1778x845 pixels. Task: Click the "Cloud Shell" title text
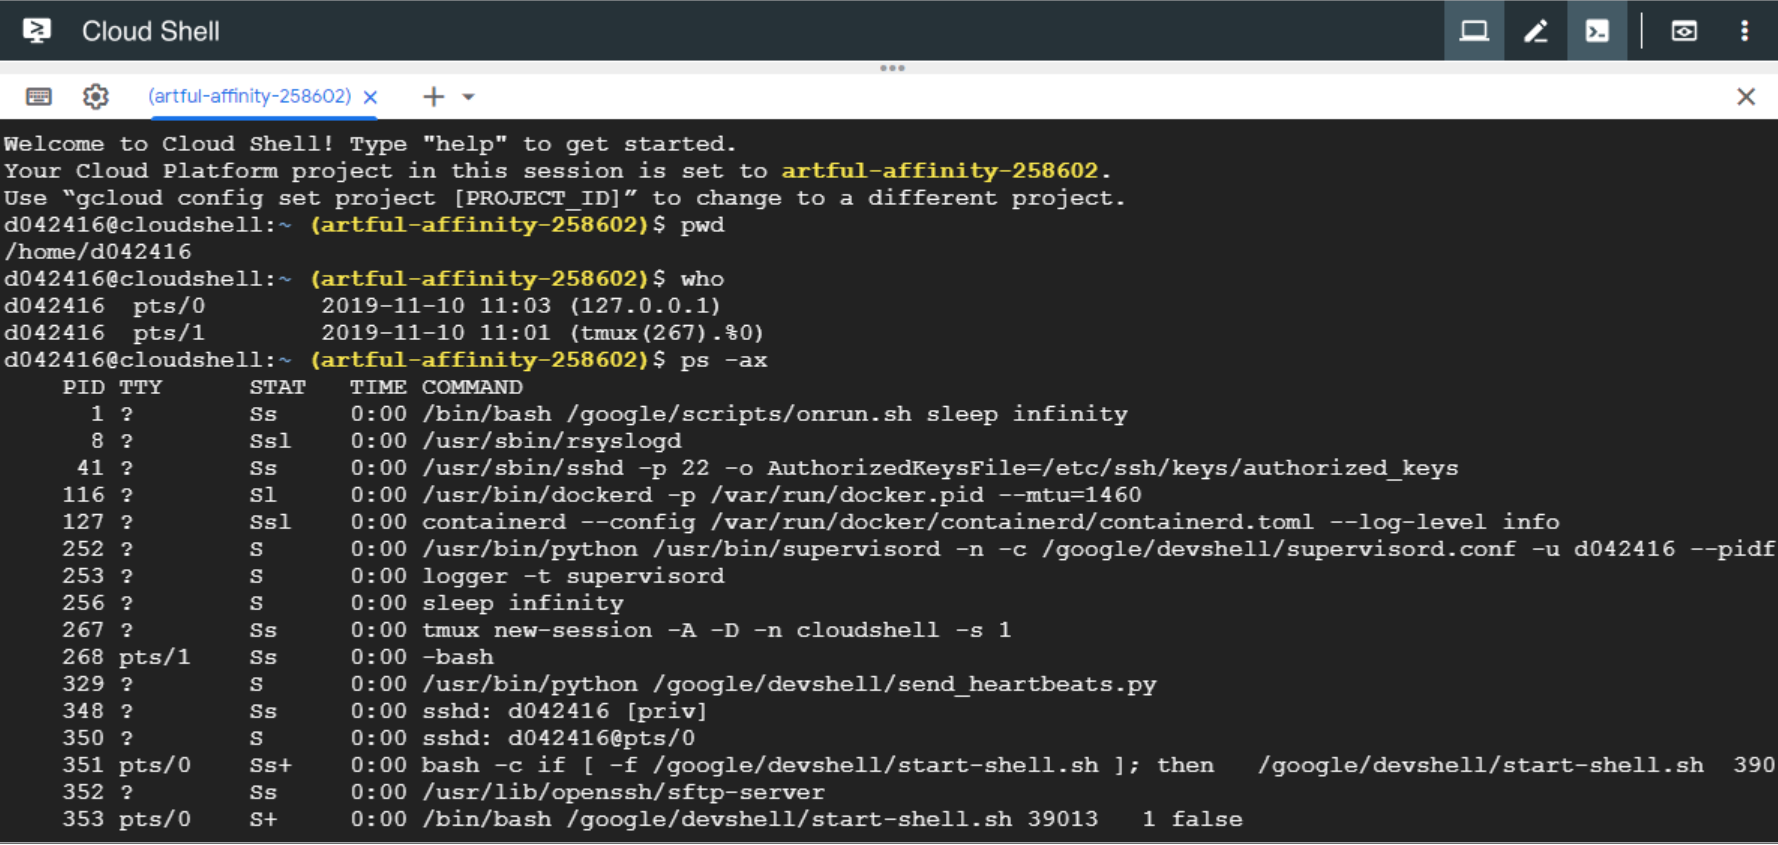tap(151, 31)
